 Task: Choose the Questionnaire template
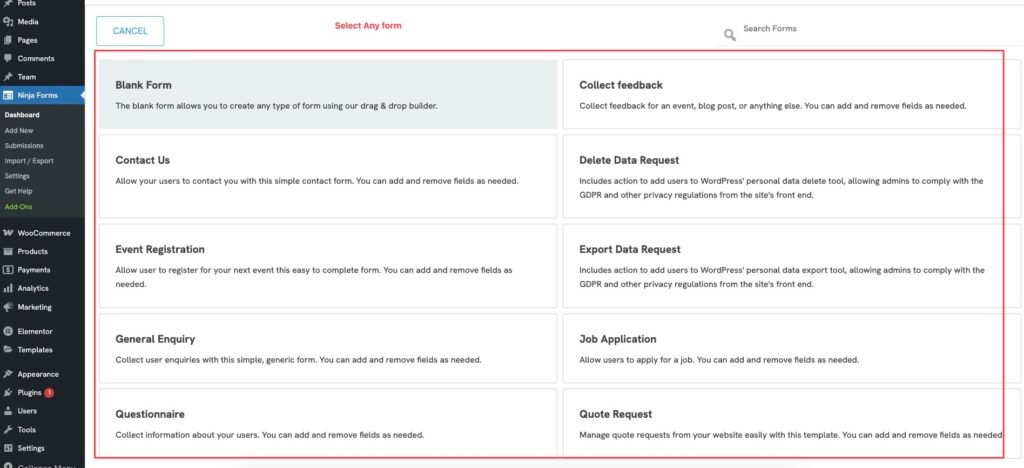tap(328, 423)
